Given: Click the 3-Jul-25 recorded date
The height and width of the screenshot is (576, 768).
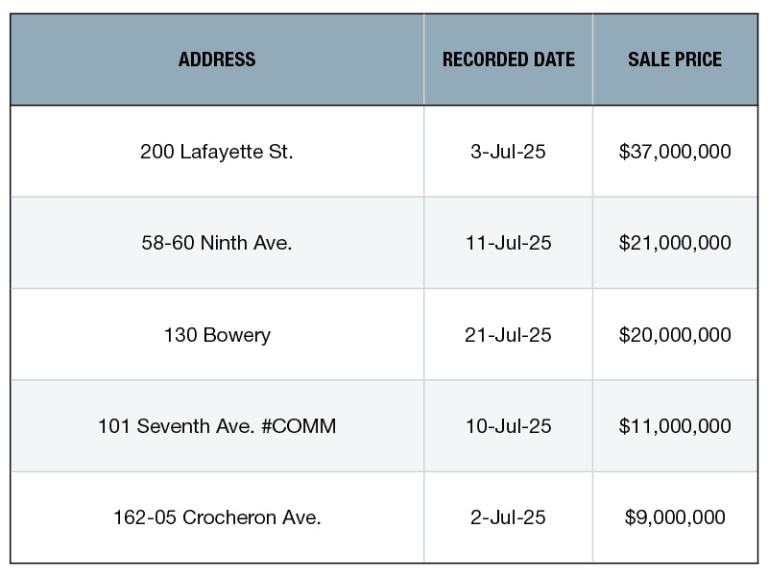Looking at the screenshot, I should point(508,151).
